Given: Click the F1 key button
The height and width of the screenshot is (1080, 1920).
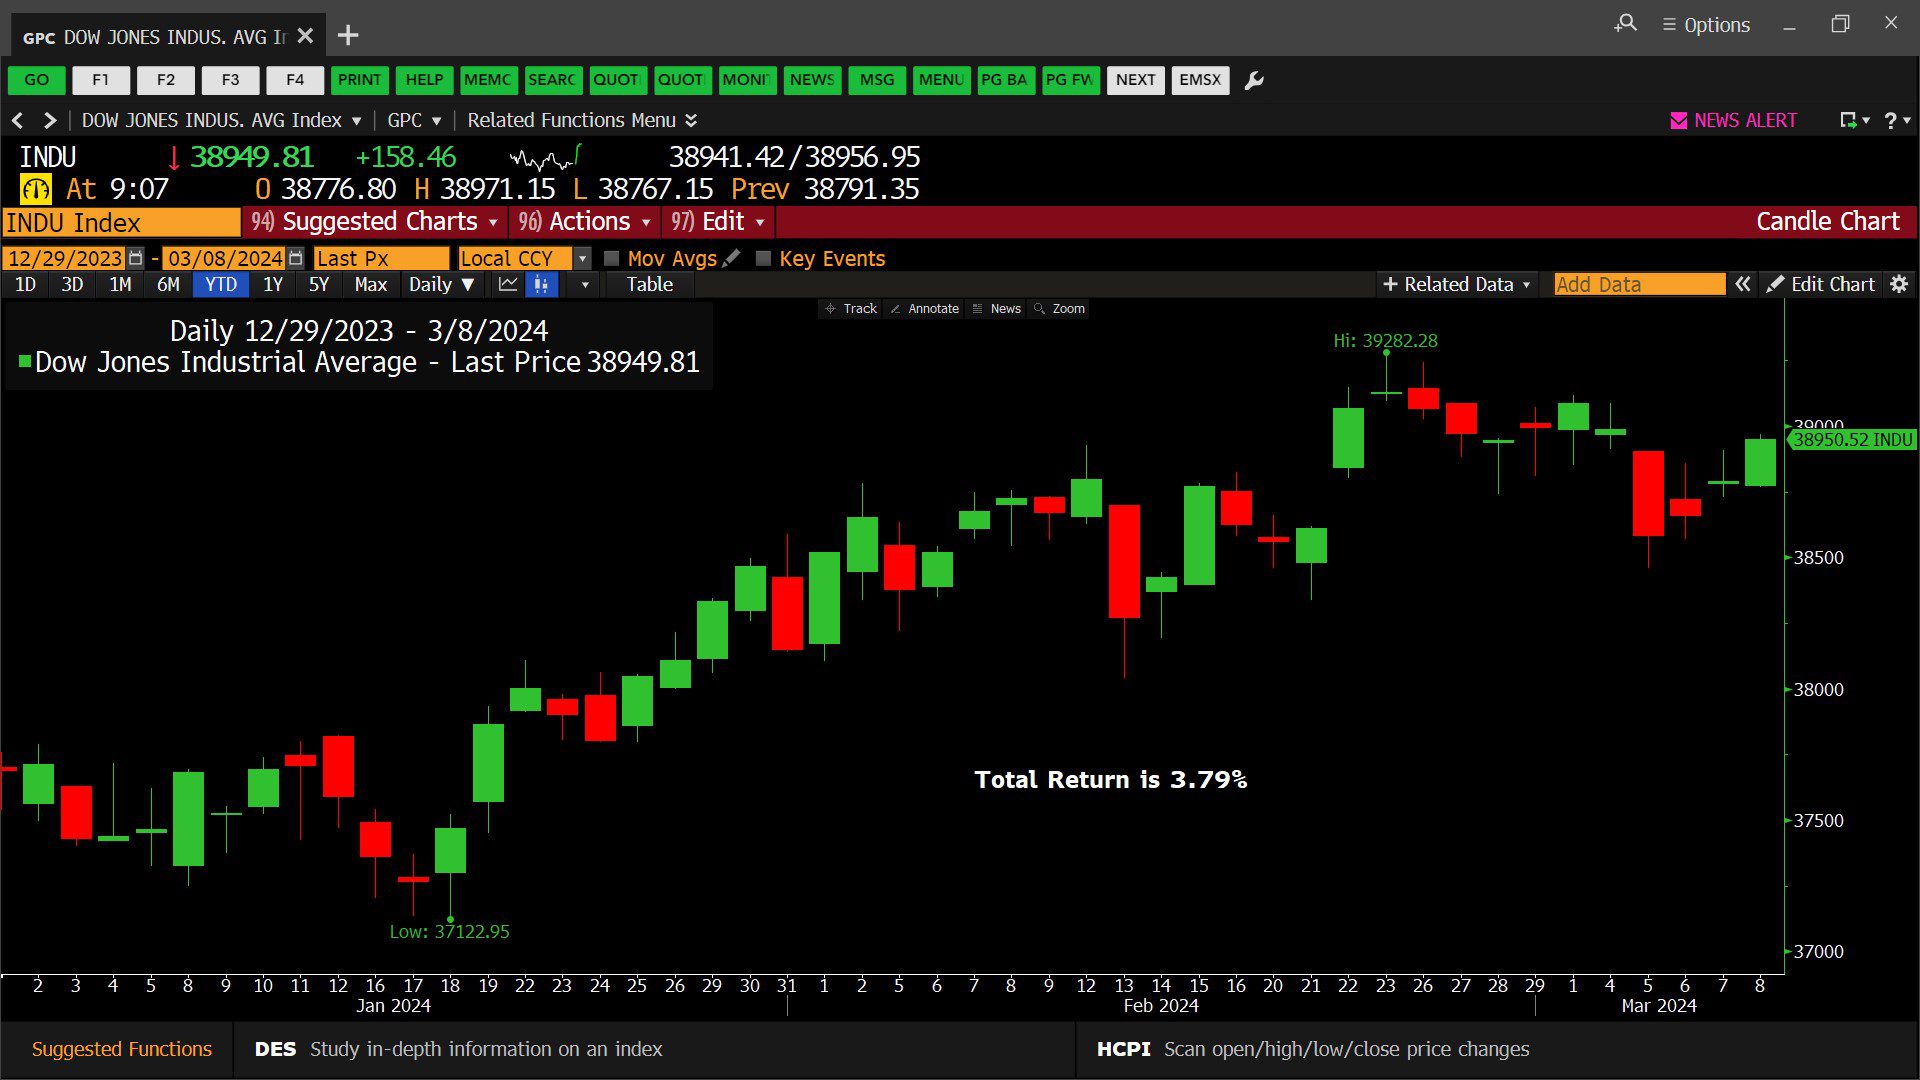Looking at the screenshot, I should tap(101, 80).
